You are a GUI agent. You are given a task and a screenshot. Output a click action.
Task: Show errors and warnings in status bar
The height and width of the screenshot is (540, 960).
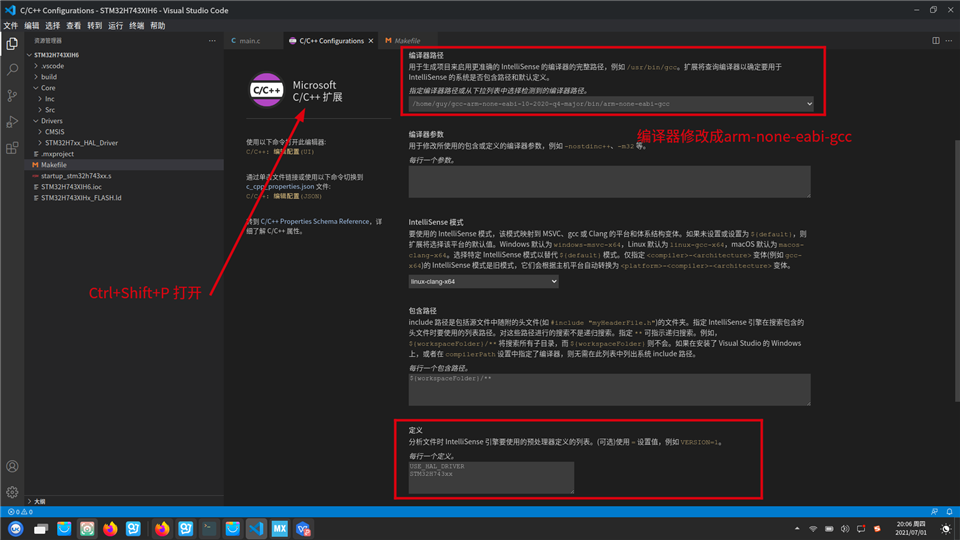pyautogui.click(x=20, y=511)
